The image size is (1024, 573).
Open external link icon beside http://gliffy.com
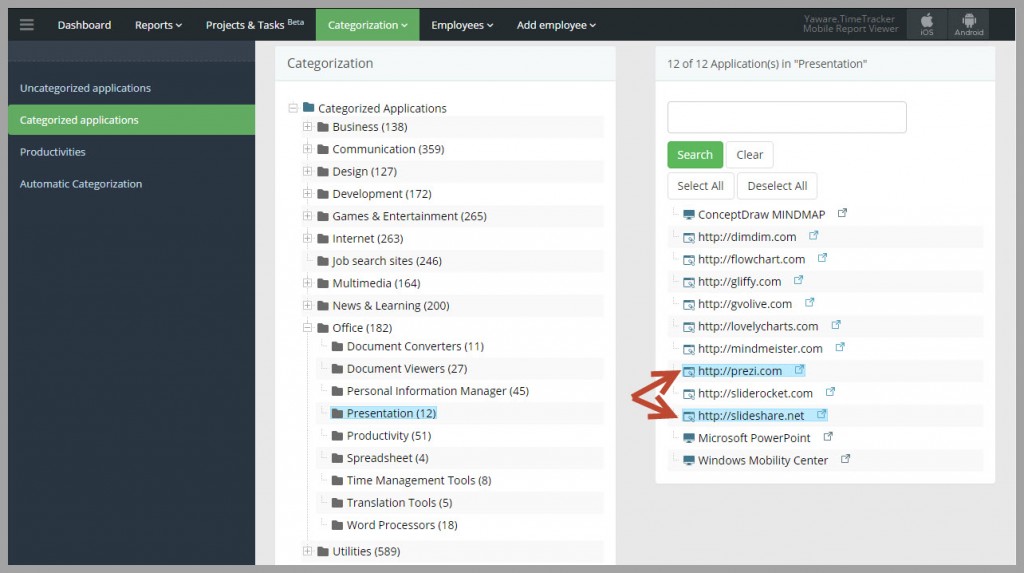point(798,280)
